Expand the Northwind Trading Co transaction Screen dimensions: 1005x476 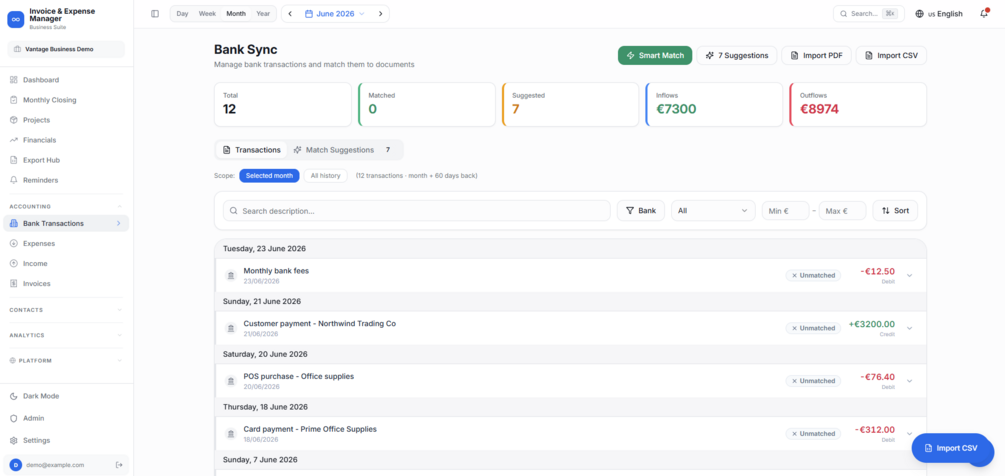click(909, 328)
